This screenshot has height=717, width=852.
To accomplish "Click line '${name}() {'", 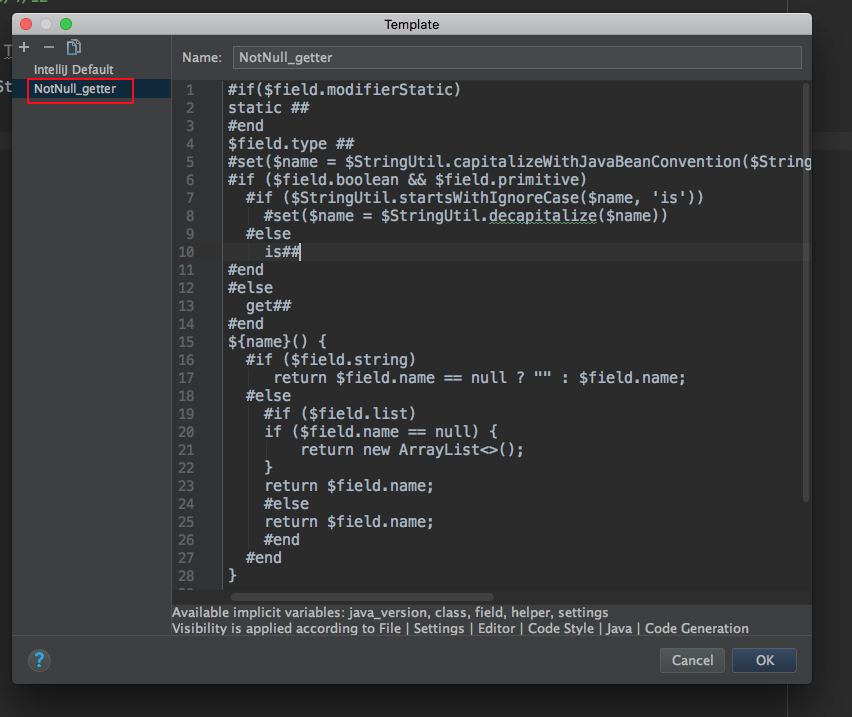I will (277, 342).
